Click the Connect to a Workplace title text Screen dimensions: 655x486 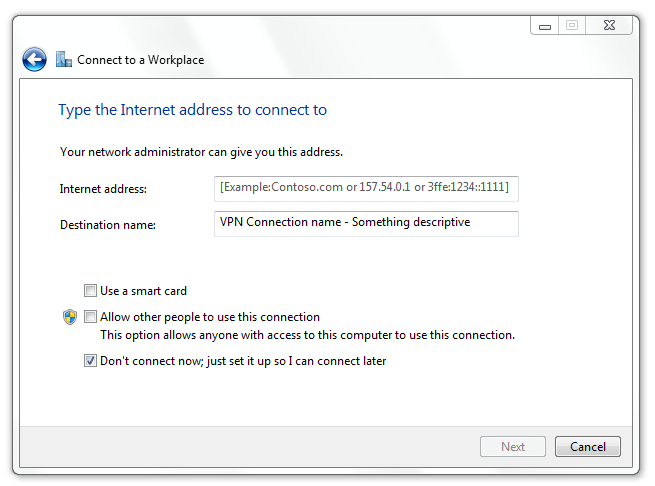(x=140, y=60)
